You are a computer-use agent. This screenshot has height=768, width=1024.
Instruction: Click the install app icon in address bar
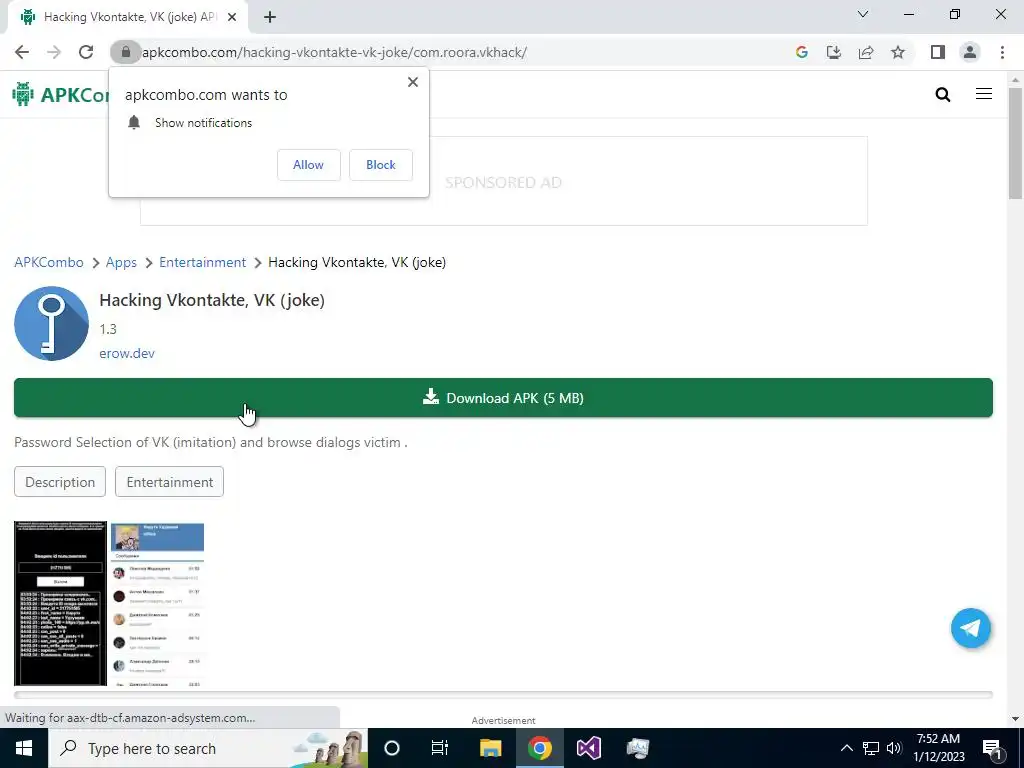coord(834,52)
